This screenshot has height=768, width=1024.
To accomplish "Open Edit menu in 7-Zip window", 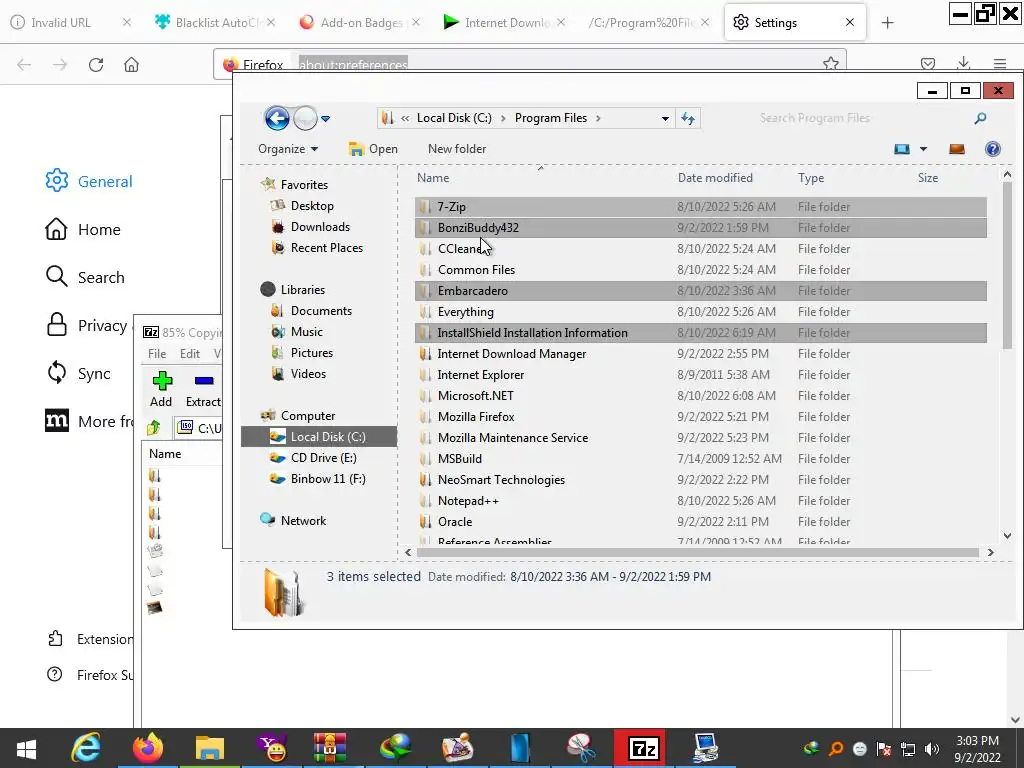I will pyautogui.click(x=189, y=353).
